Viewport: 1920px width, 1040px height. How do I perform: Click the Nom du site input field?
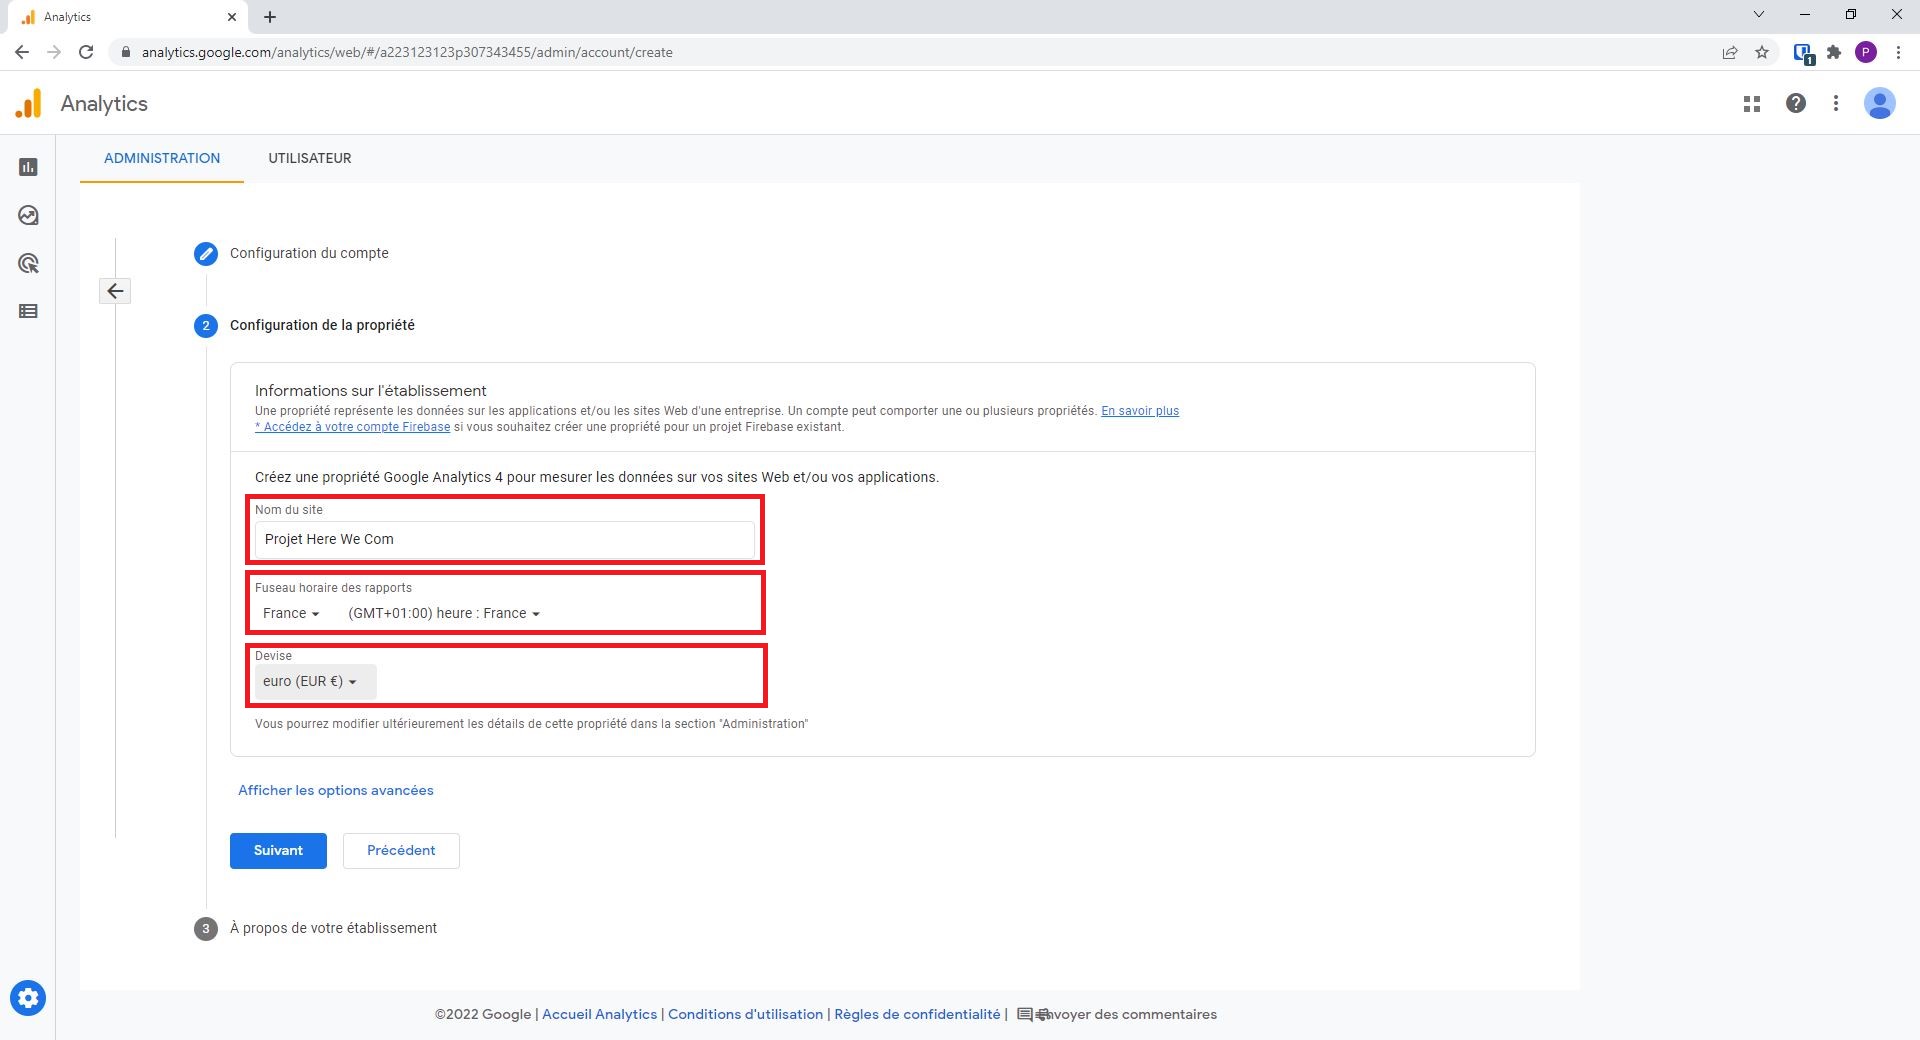(505, 539)
